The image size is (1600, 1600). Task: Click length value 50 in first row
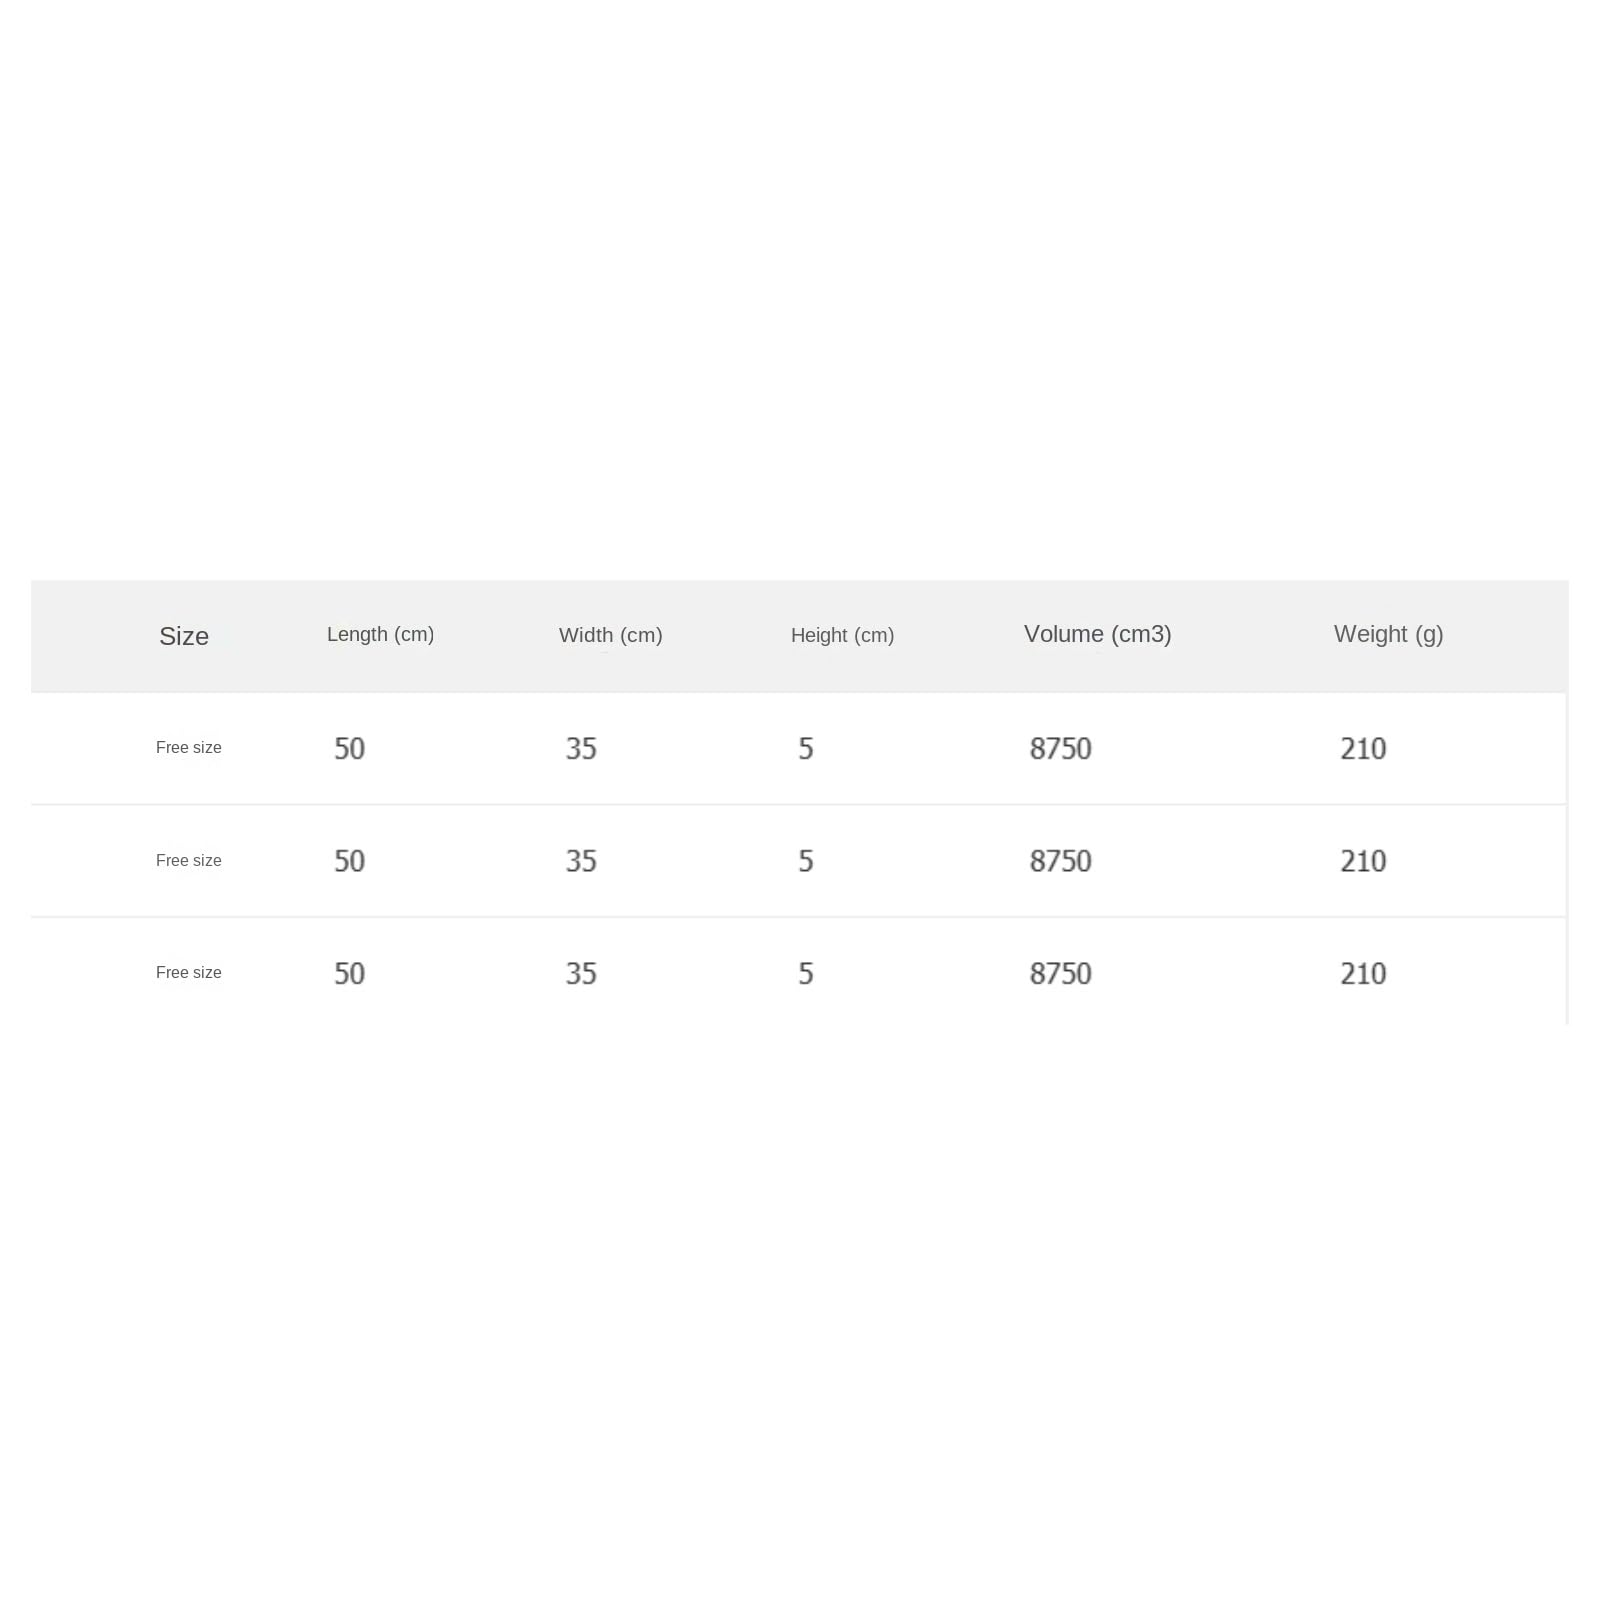click(x=349, y=748)
